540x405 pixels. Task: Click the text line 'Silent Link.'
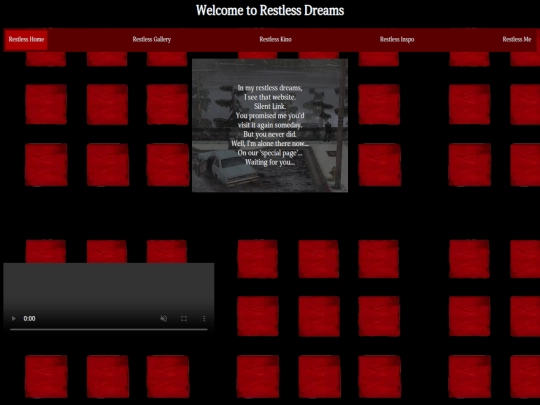(270, 106)
